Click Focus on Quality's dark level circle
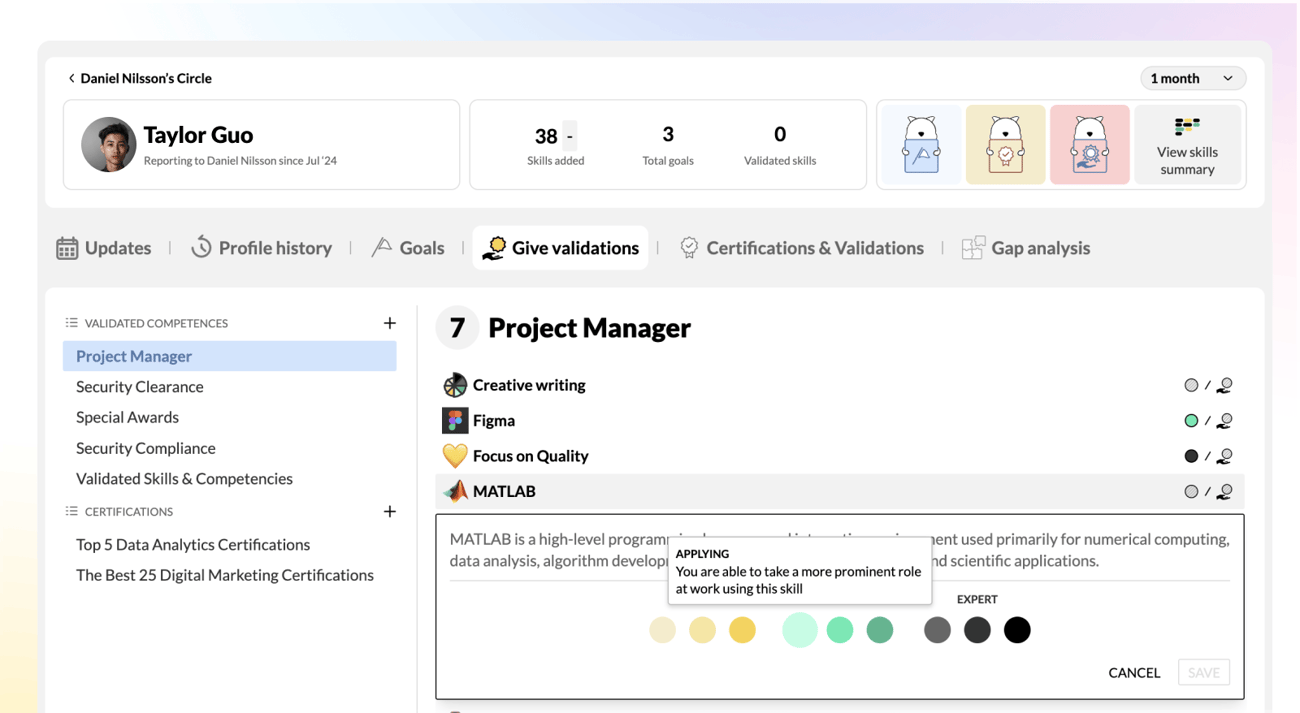 pyautogui.click(x=1191, y=456)
